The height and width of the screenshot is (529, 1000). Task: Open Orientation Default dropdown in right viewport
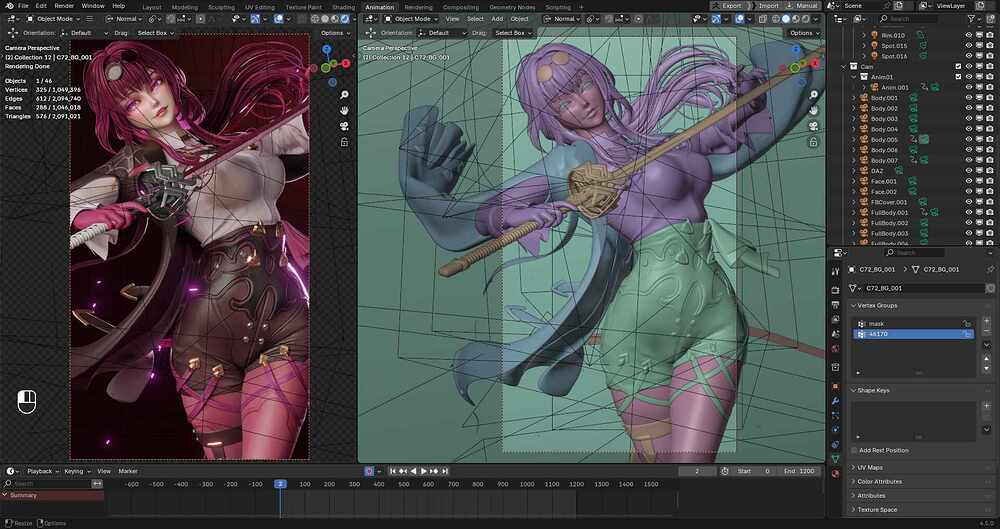coord(443,33)
